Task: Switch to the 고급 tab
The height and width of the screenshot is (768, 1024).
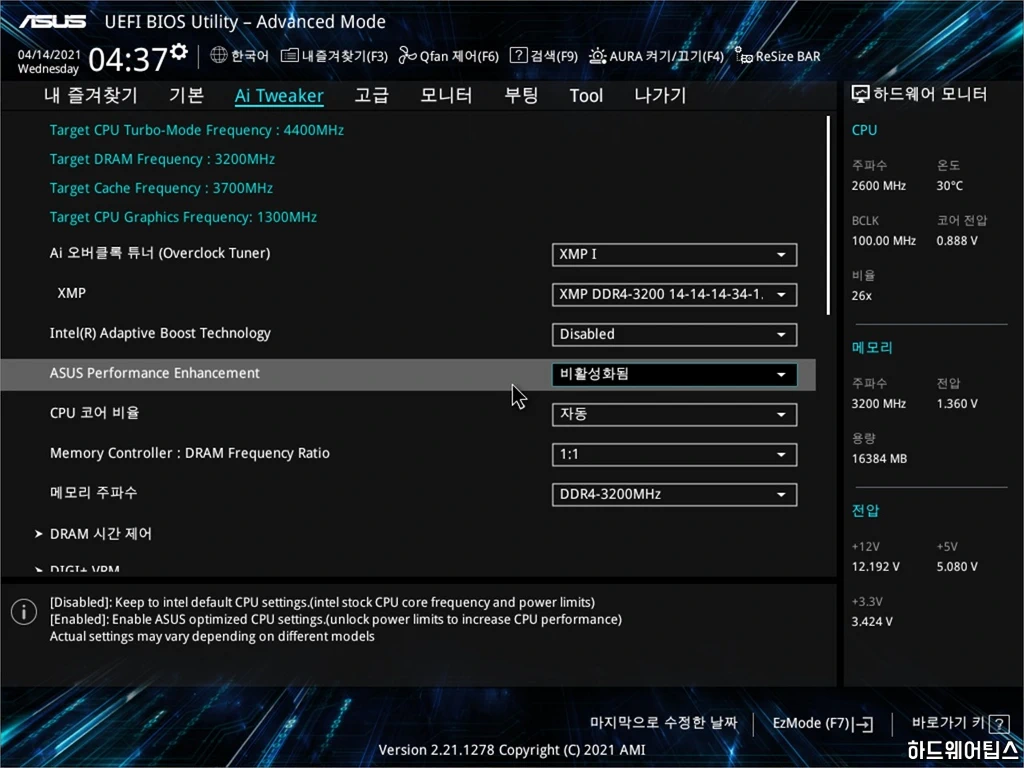Action: pyautogui.click(x=371, y=95)
